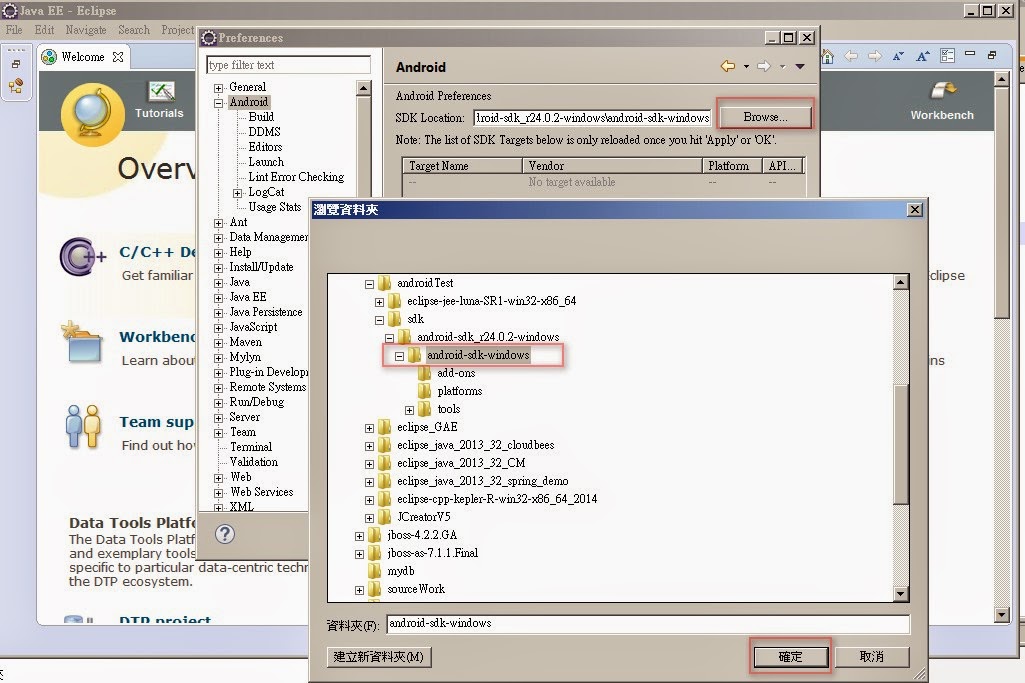Image resolution: width=1025 pixels, height=683 pixels.
Task: Click the SDK Location text field
Action: 592,118
